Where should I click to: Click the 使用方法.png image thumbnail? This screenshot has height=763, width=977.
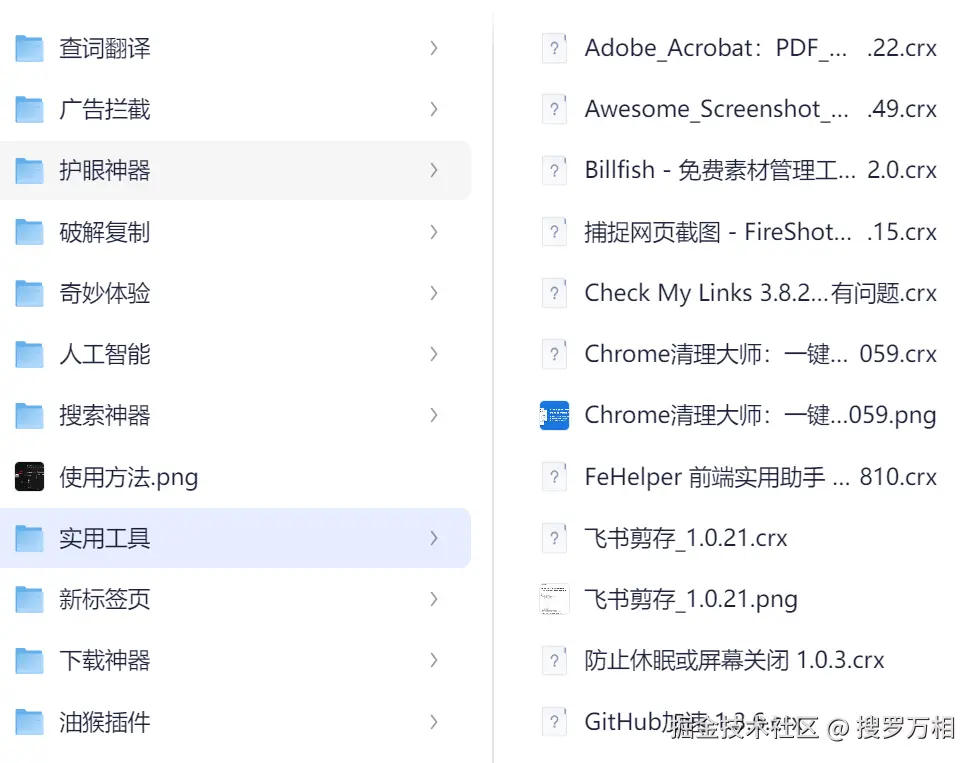tap(30, 477)
